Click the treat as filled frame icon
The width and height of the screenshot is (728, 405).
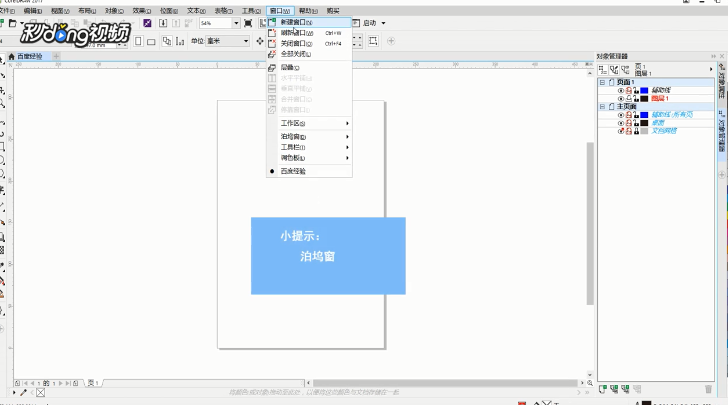click(373, 41)
